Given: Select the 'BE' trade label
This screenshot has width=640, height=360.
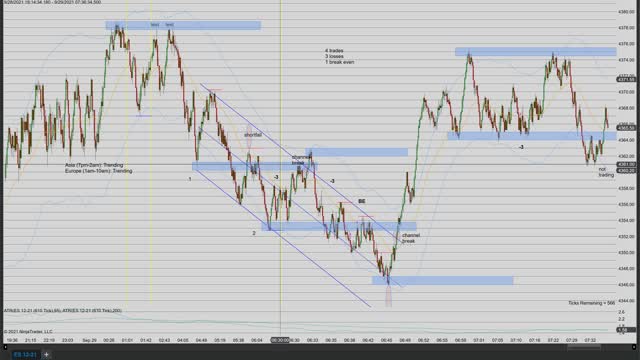Looking at the screenshot, I should (362, 201).
